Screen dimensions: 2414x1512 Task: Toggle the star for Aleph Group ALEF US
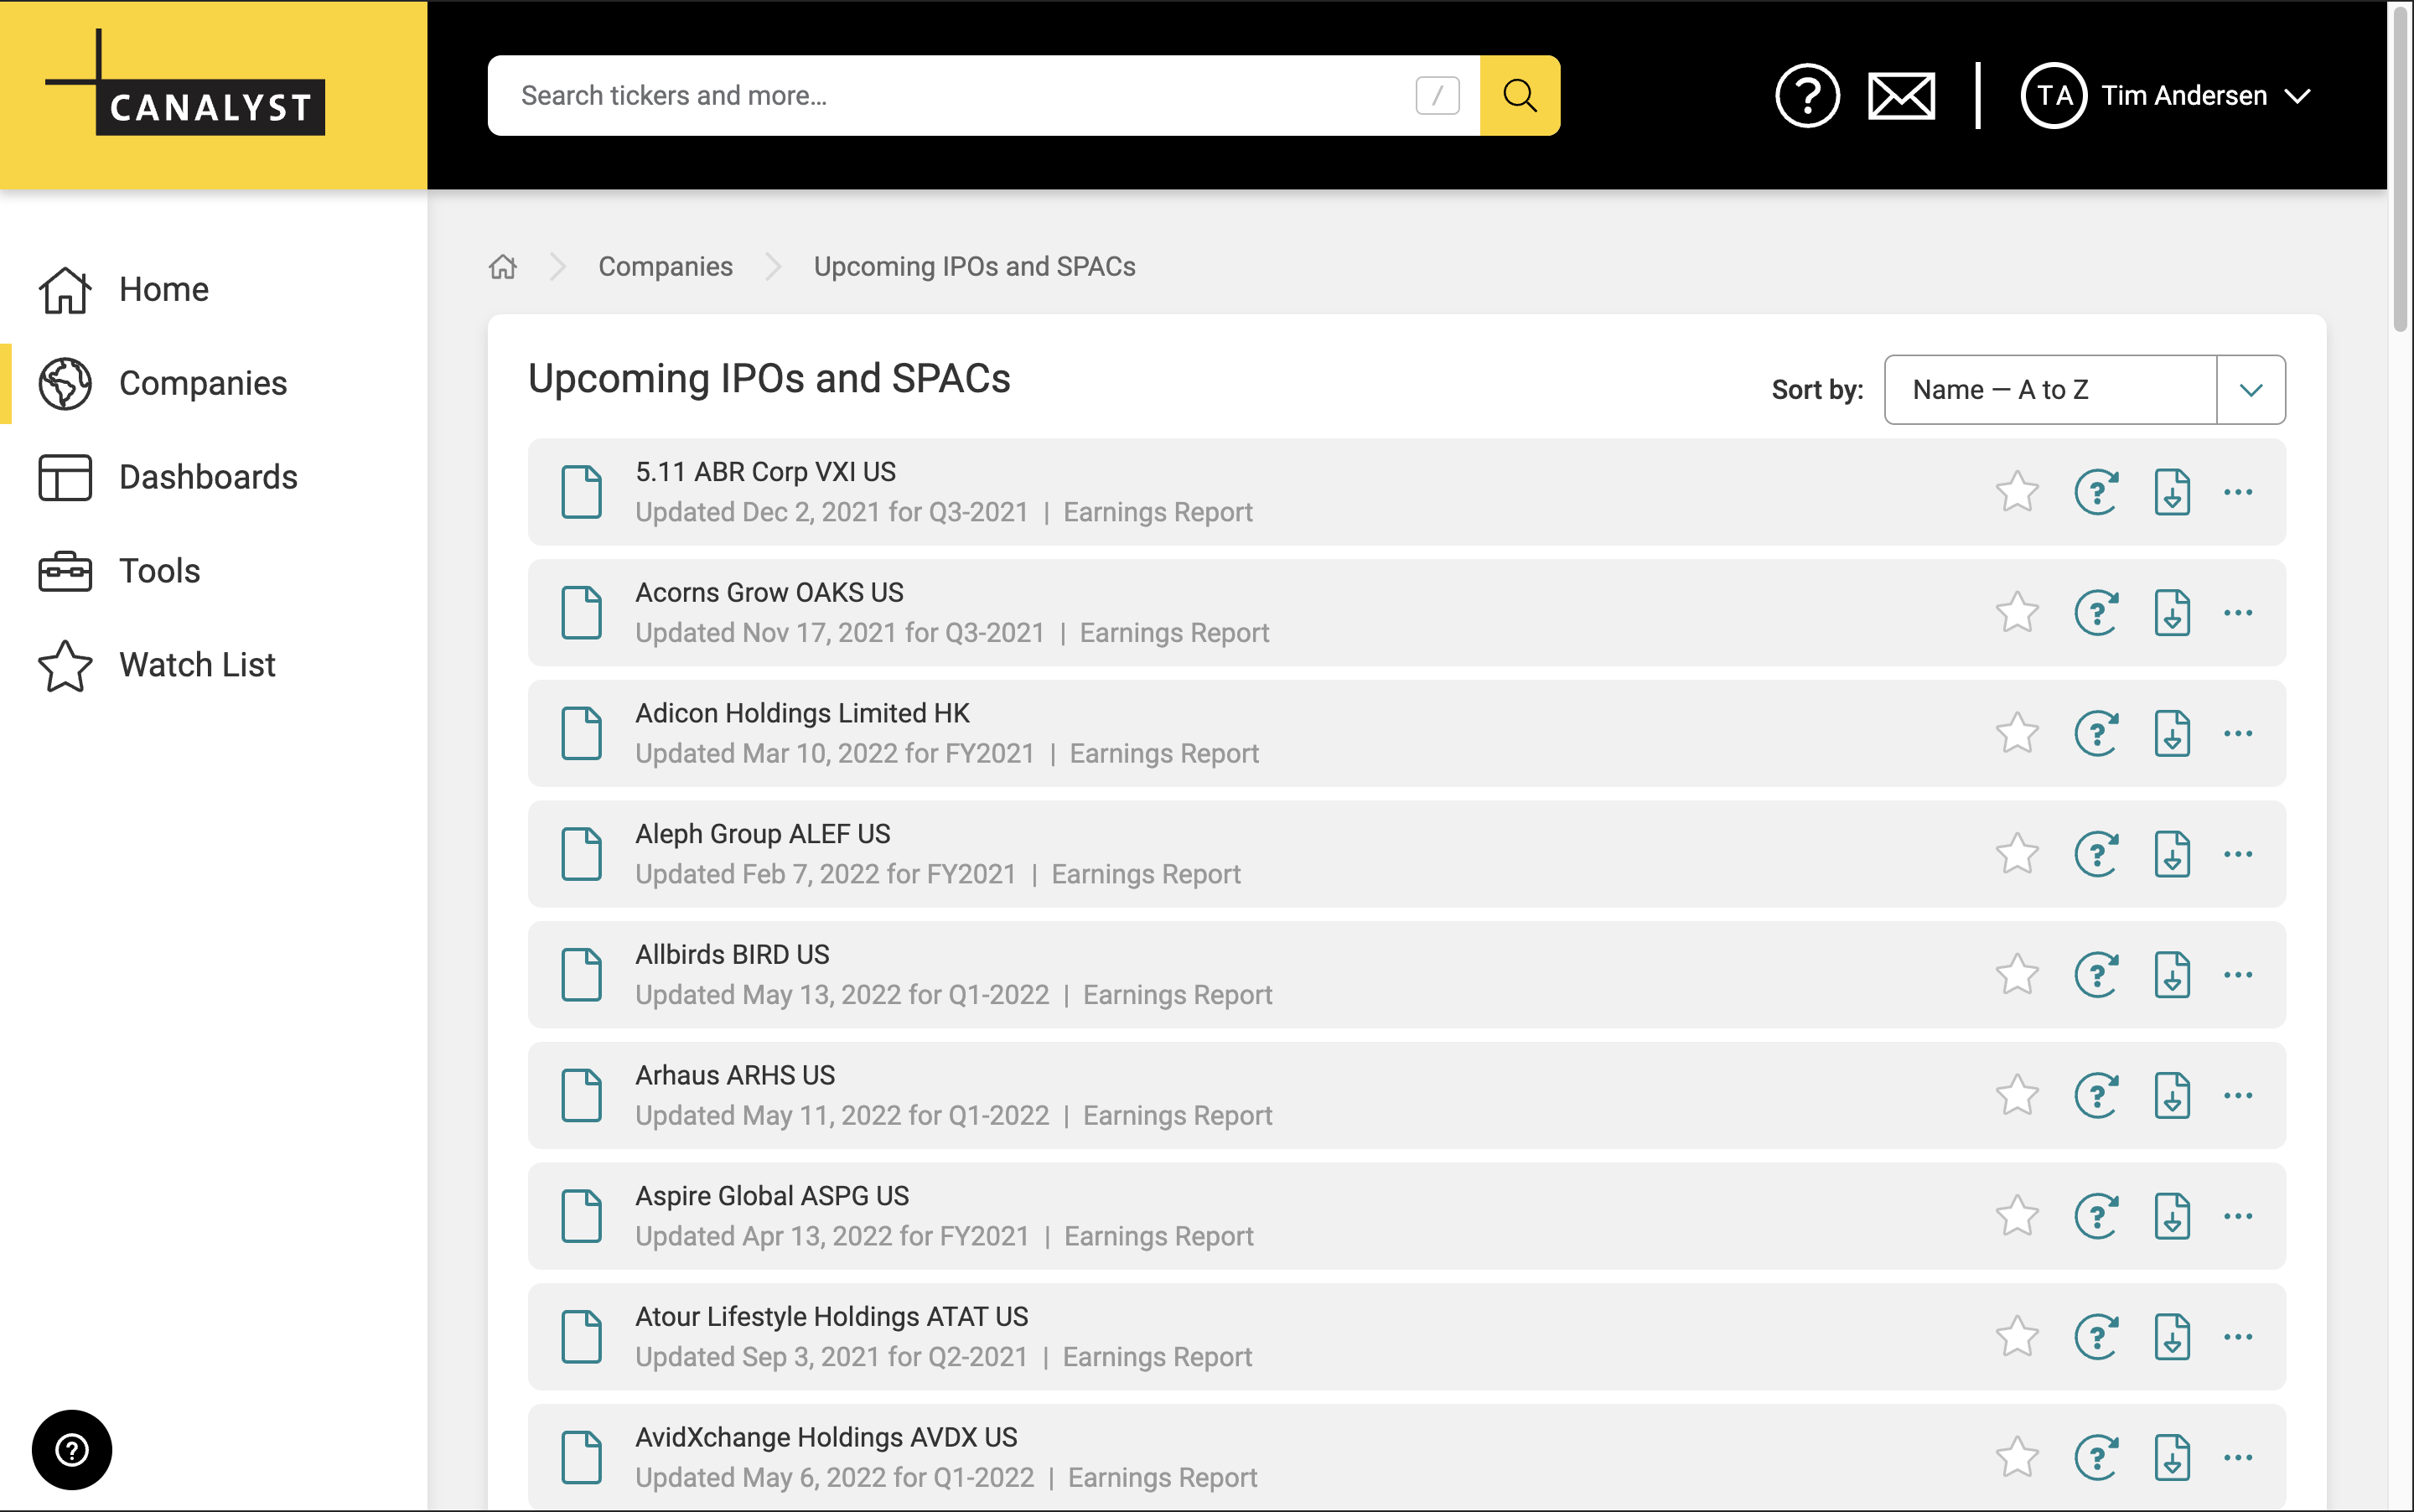coord(2017,854)
